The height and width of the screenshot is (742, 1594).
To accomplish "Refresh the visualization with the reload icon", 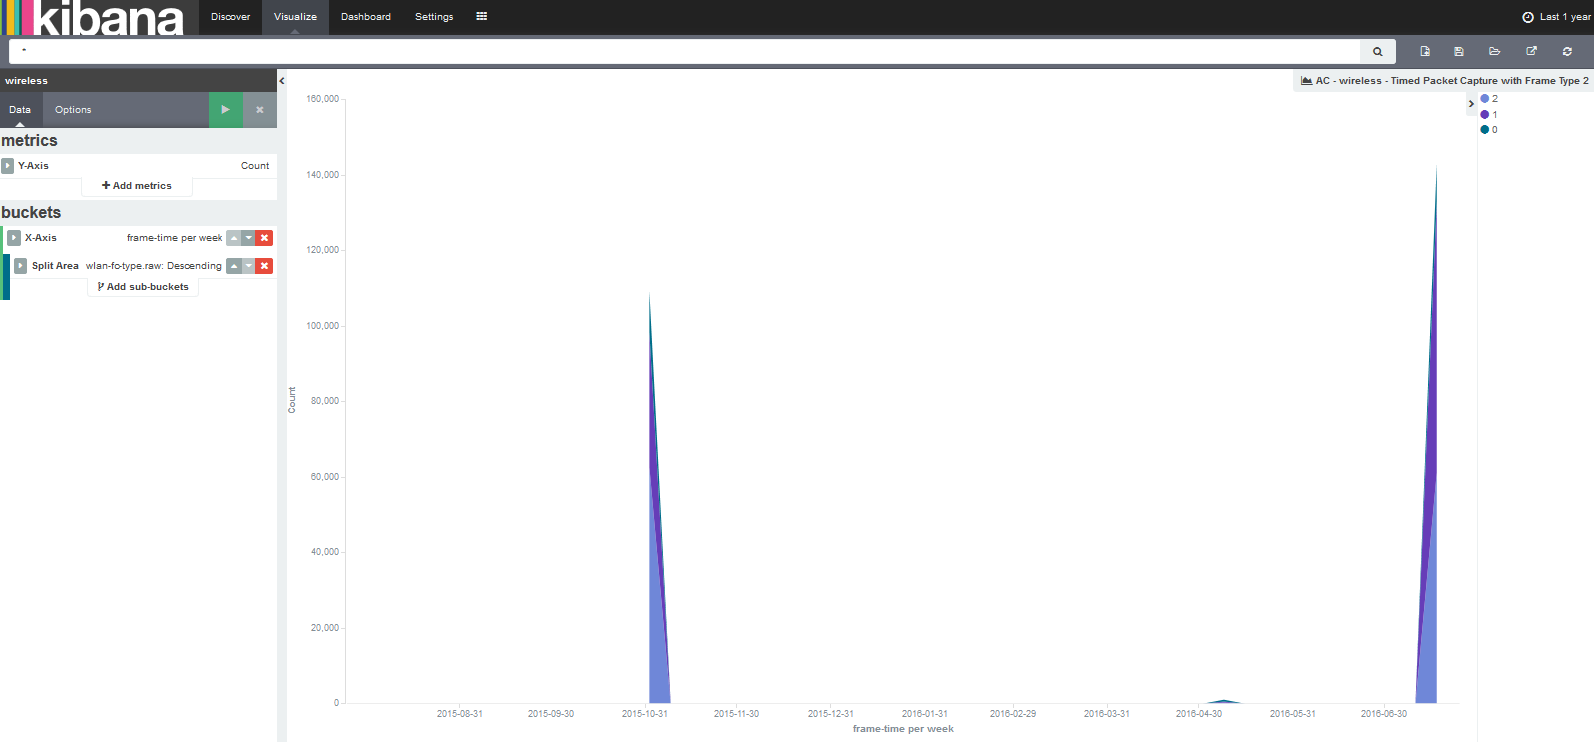I will tap(1567, 51).
